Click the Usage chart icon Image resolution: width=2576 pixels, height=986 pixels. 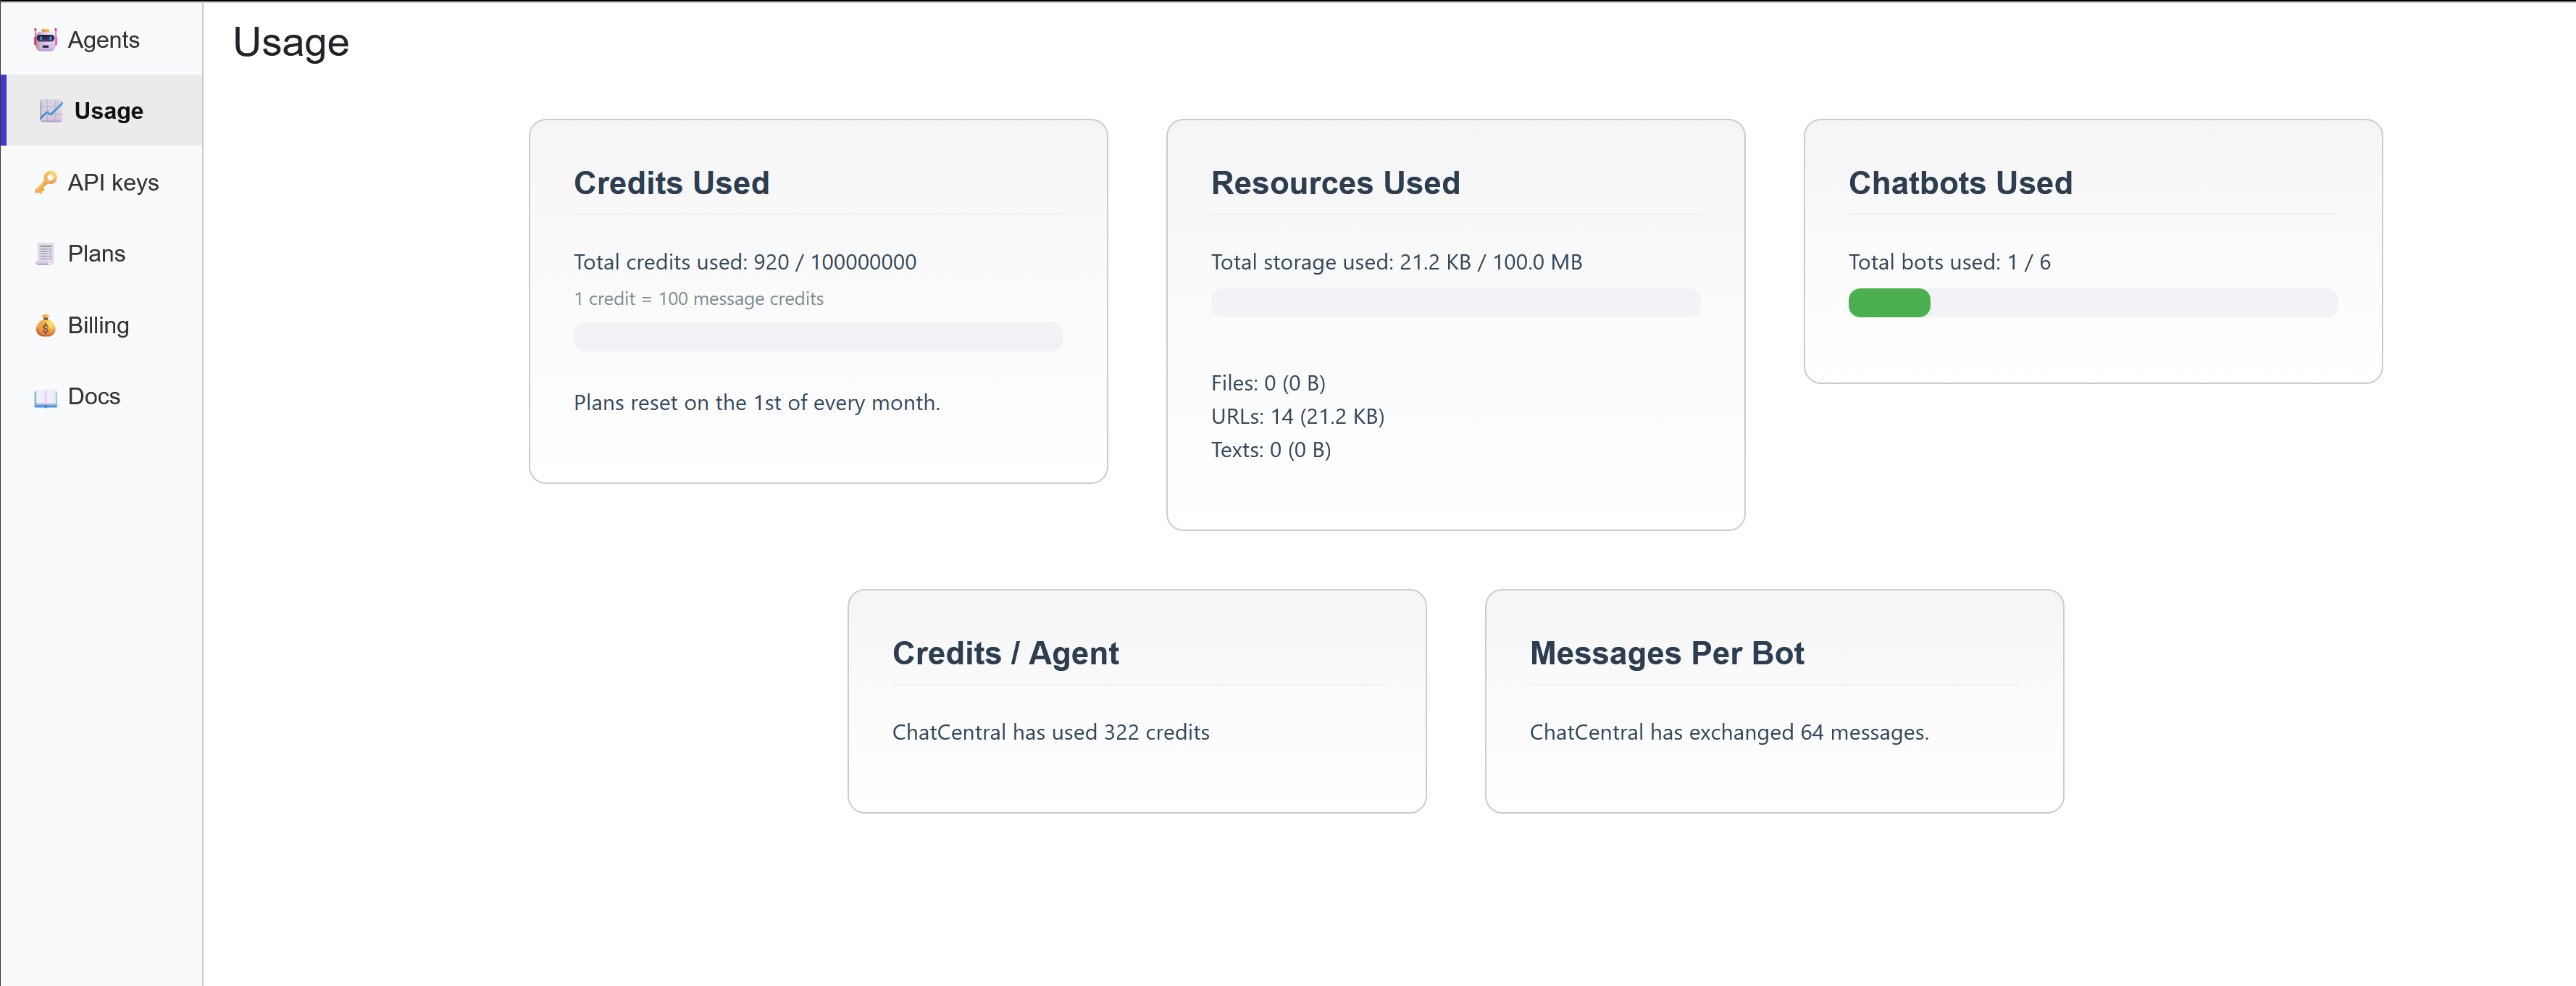(50, 111)
